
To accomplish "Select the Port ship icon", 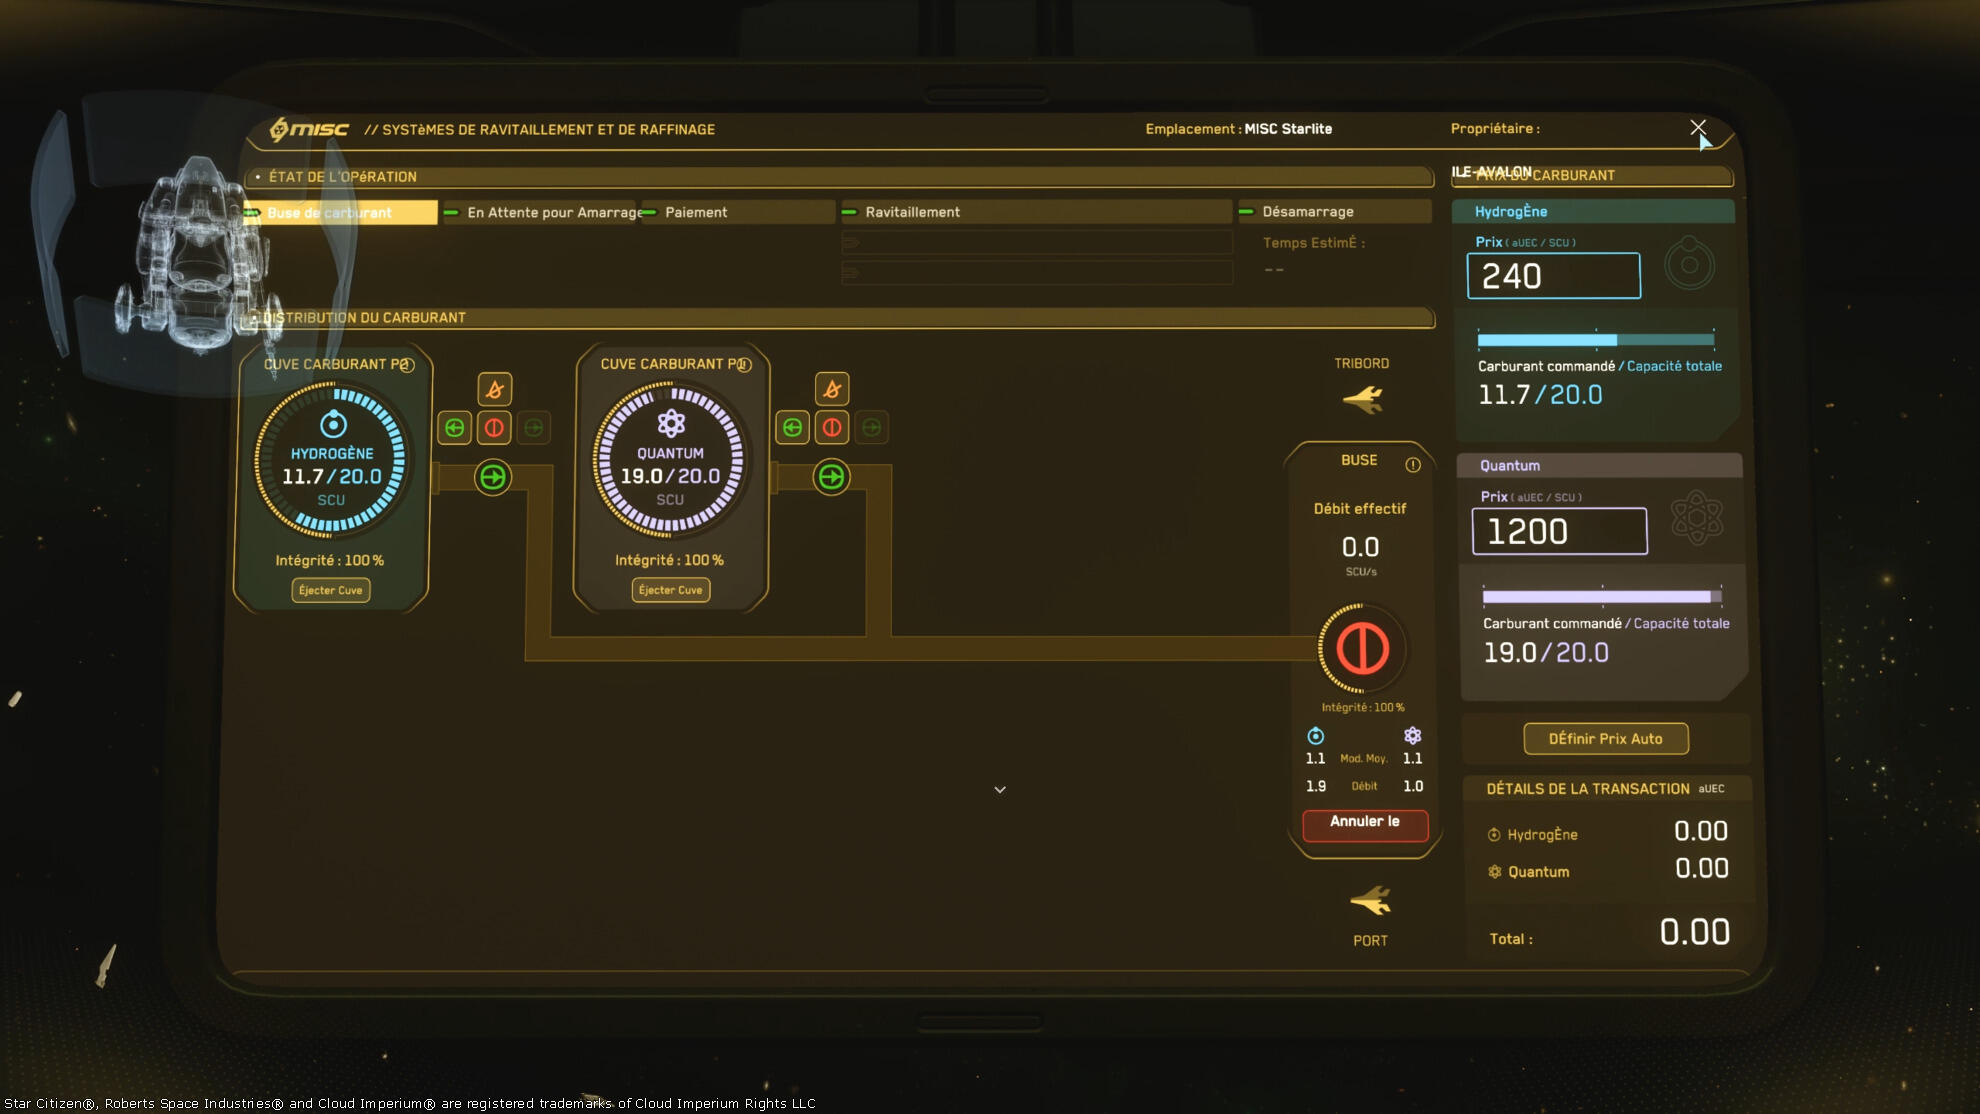I will pos(1370,901).
